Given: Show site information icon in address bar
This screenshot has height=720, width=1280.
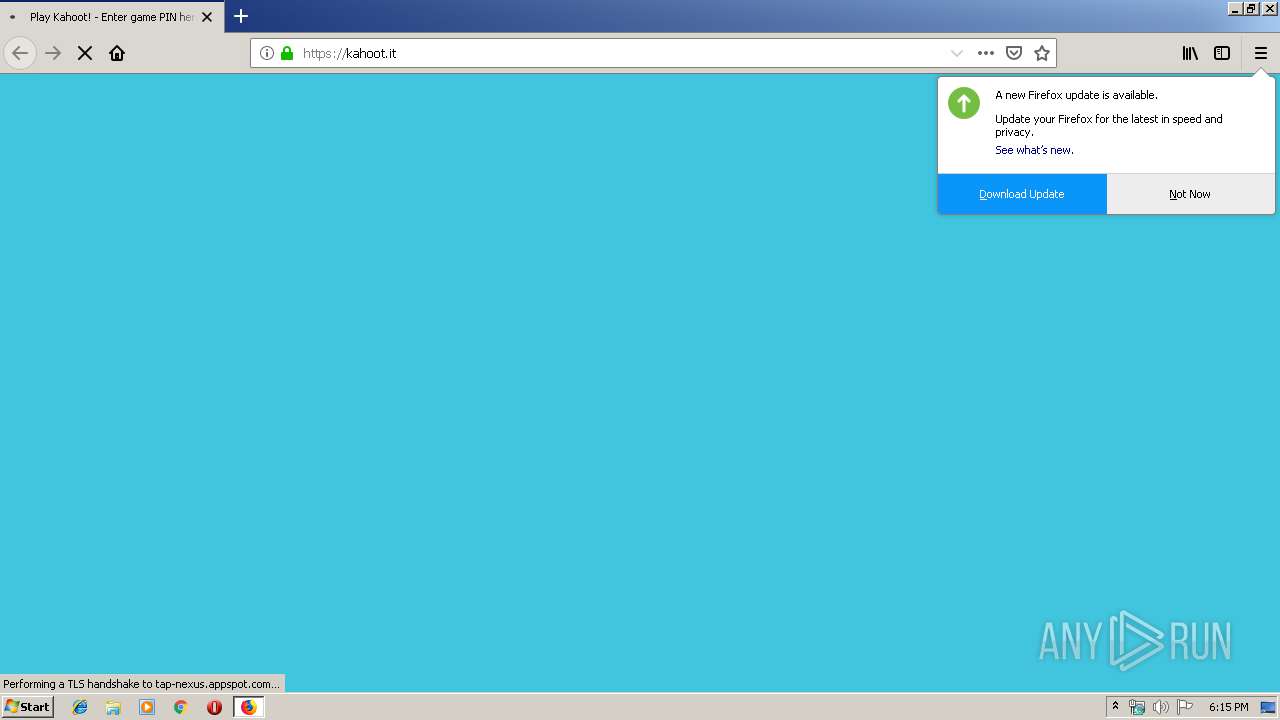Looking at the screenshot, I should coord(267,53).
